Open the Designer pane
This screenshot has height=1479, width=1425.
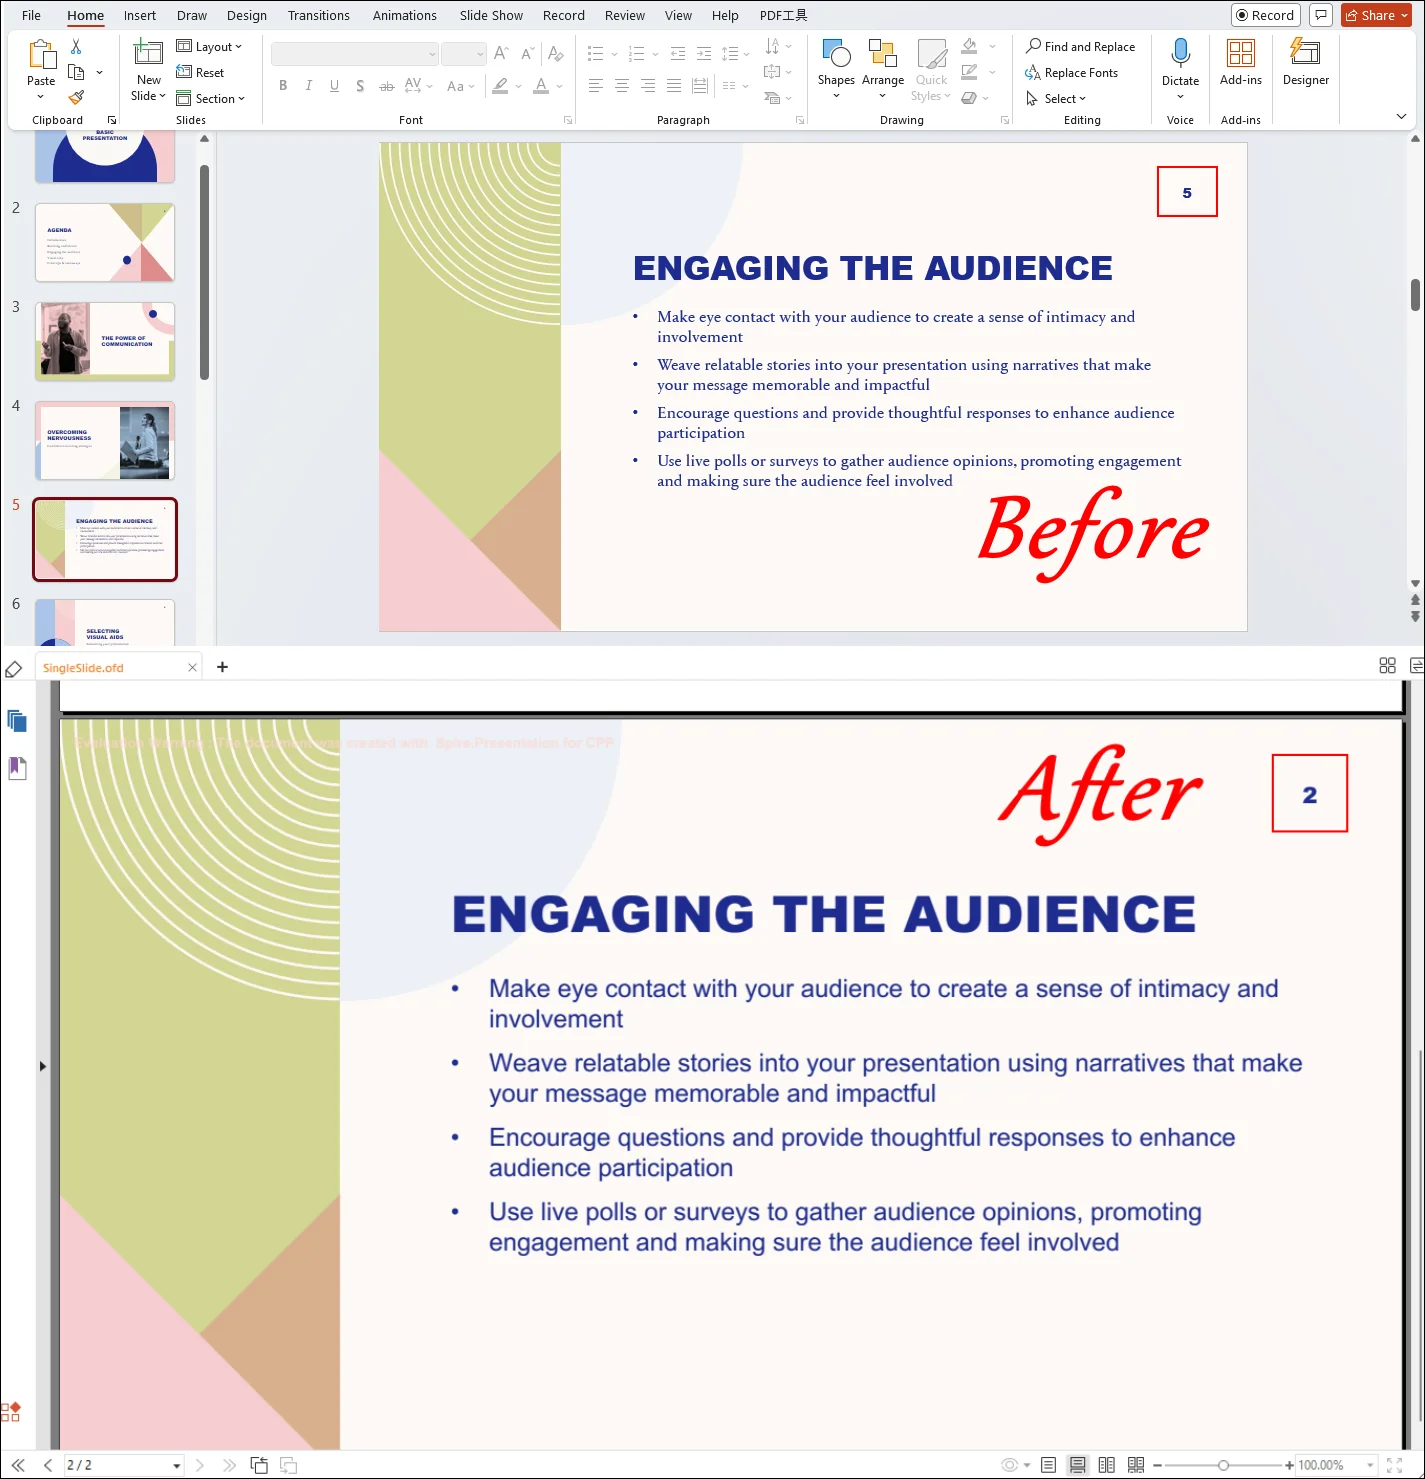tap(1305, 65)
